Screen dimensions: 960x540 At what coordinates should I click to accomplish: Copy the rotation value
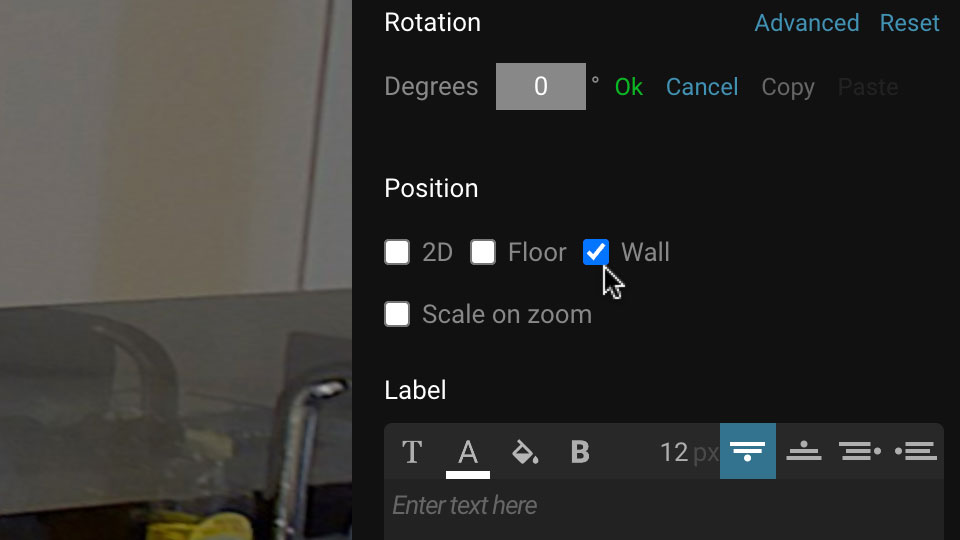click(787, 88)
